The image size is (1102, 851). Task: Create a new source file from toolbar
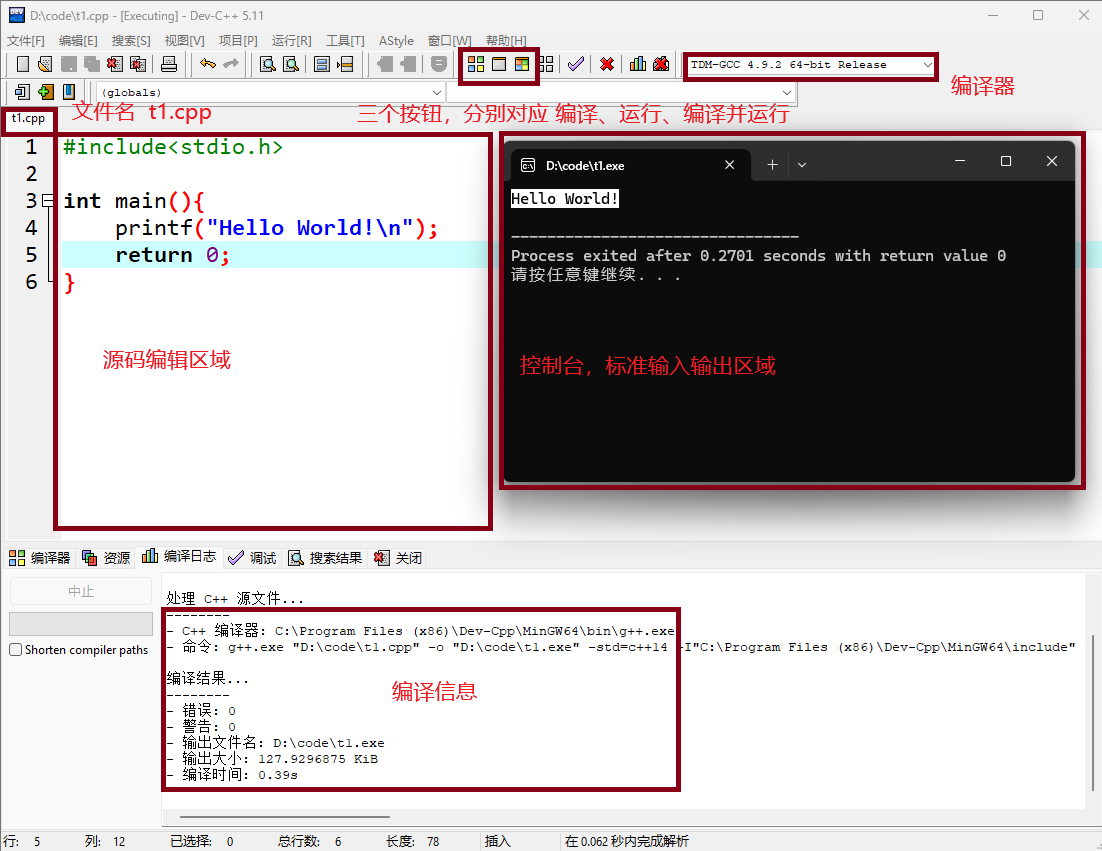pos(22,65)
